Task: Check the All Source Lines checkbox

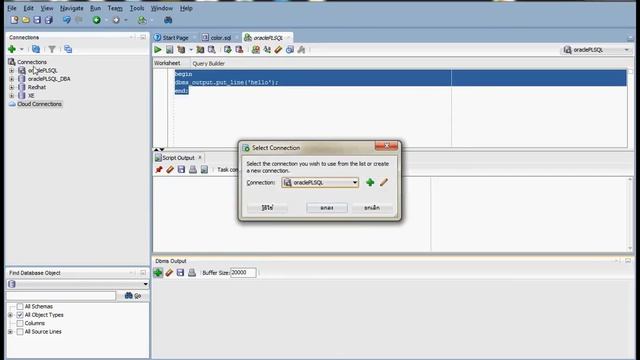Action: click(20, 332)
